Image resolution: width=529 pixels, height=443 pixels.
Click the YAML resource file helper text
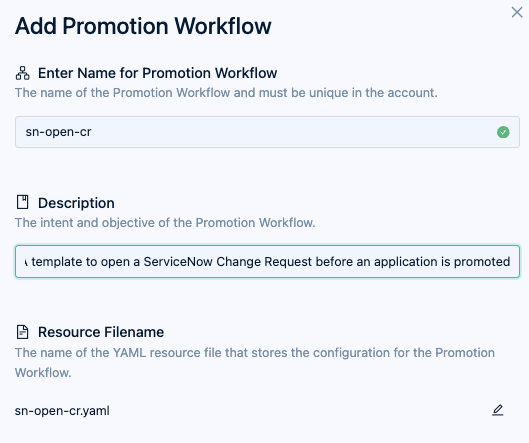pos(255,362)
